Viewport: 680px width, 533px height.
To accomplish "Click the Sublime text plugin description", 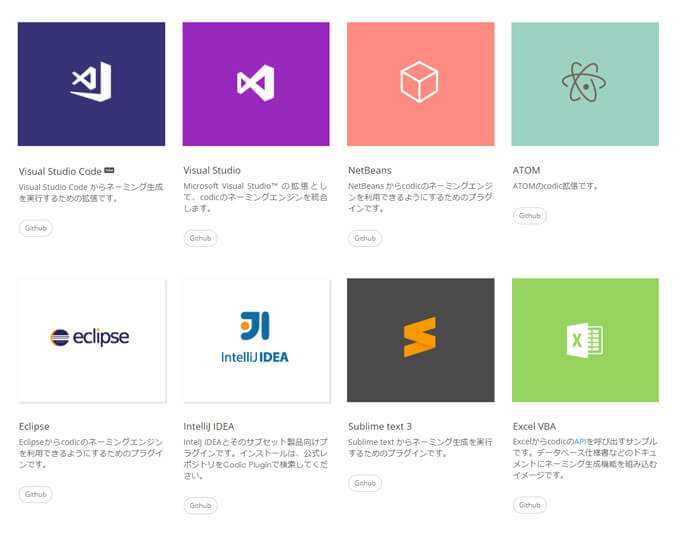I will click(x=420, y=448).
